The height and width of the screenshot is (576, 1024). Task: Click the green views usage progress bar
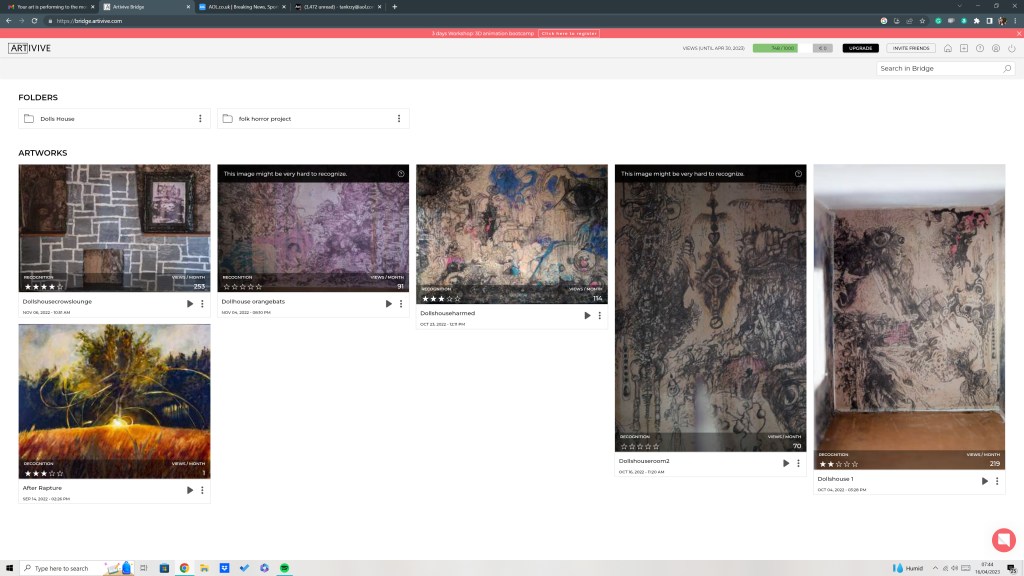775,48
